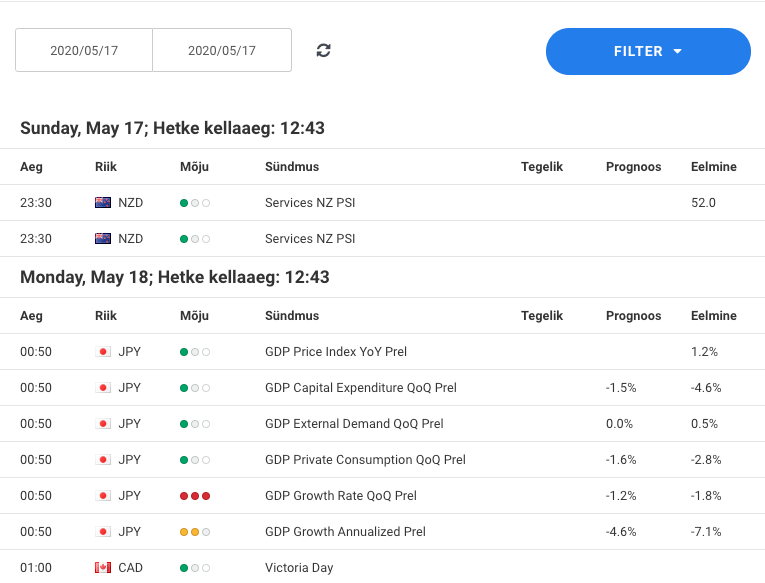Image resolution: width=765 pixels, height=583 pixels.
Task: Click the Sunday table's Tegelik column header
Action: (542, 167)
